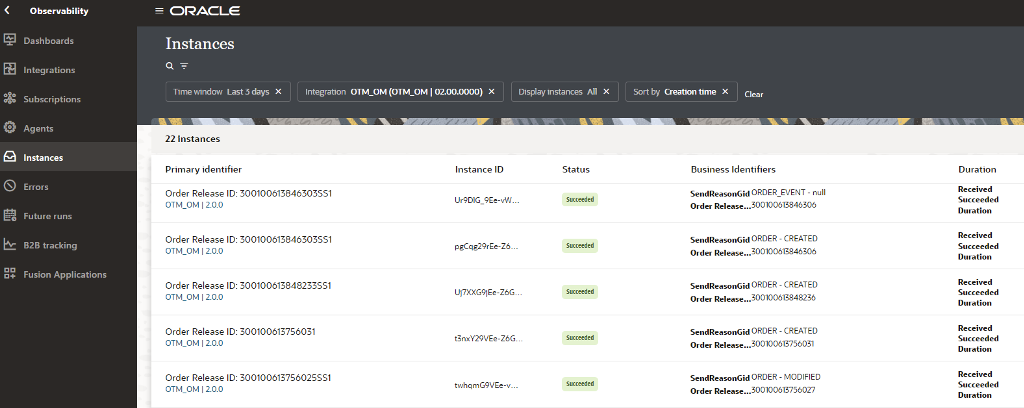Click the search magnifier icon
Image resolution: width=1024 pixels, height=408 pixels.
(170, 66)
